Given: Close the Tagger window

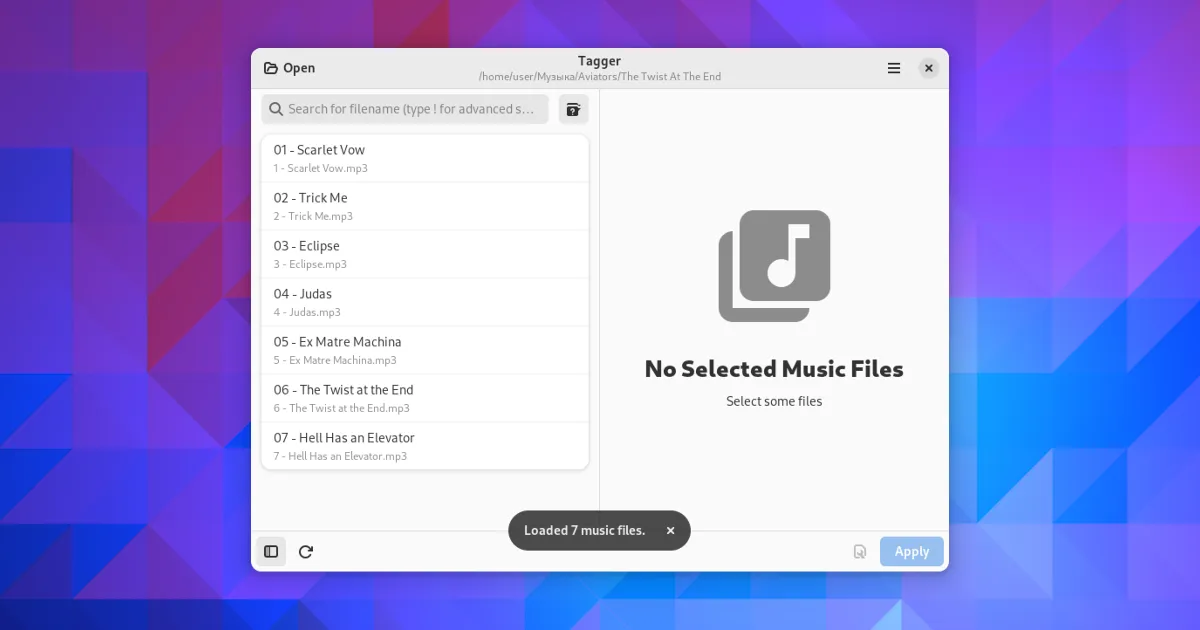Looking at the screenshot, I should click(929, 68).
